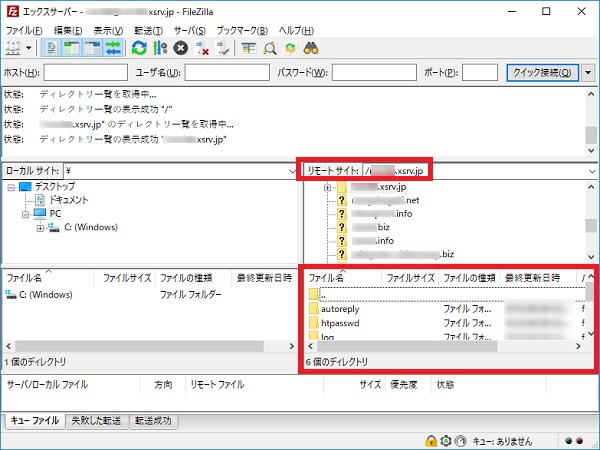Click the binoculars file search icon
600x450 pixels.
(x=311, y=48)
